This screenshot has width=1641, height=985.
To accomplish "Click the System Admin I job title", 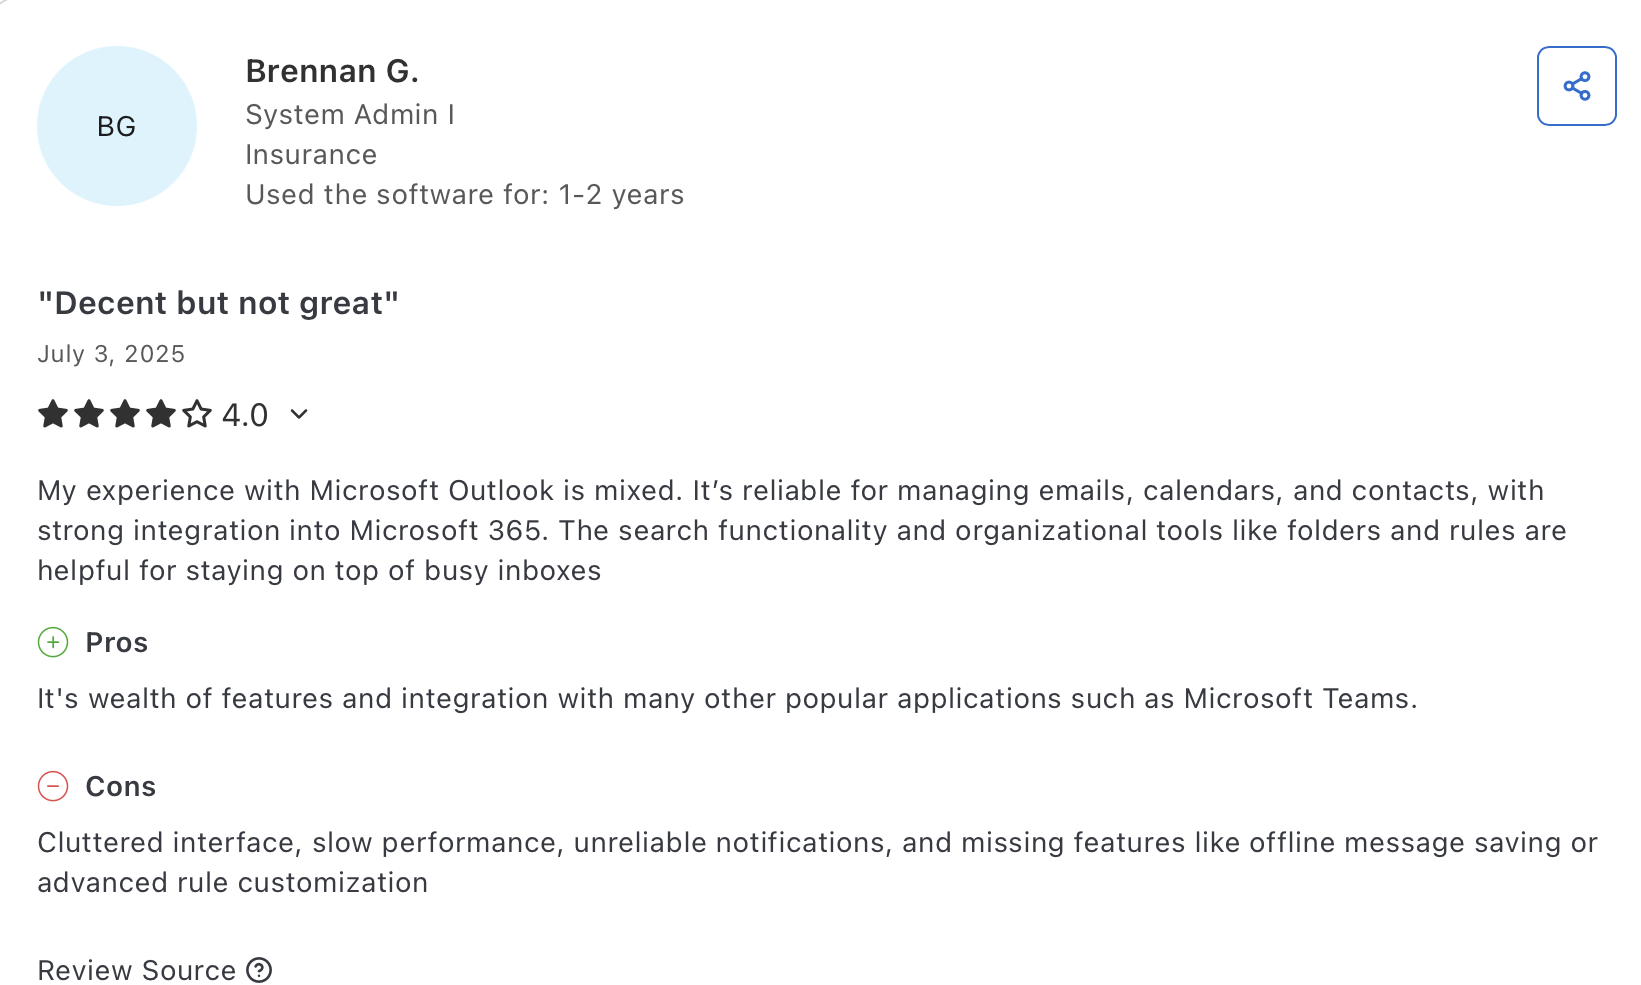I will pyautogui.click(x=350, y=115).
